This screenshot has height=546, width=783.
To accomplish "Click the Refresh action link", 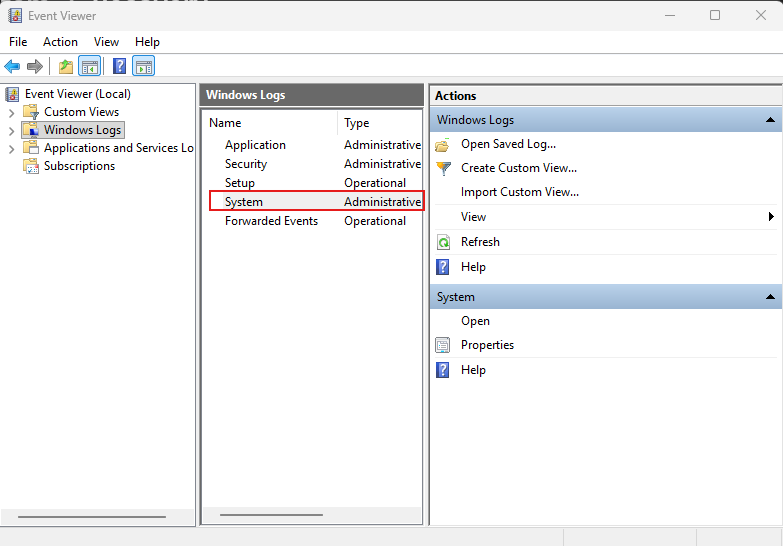I will (x=480, y=242).
